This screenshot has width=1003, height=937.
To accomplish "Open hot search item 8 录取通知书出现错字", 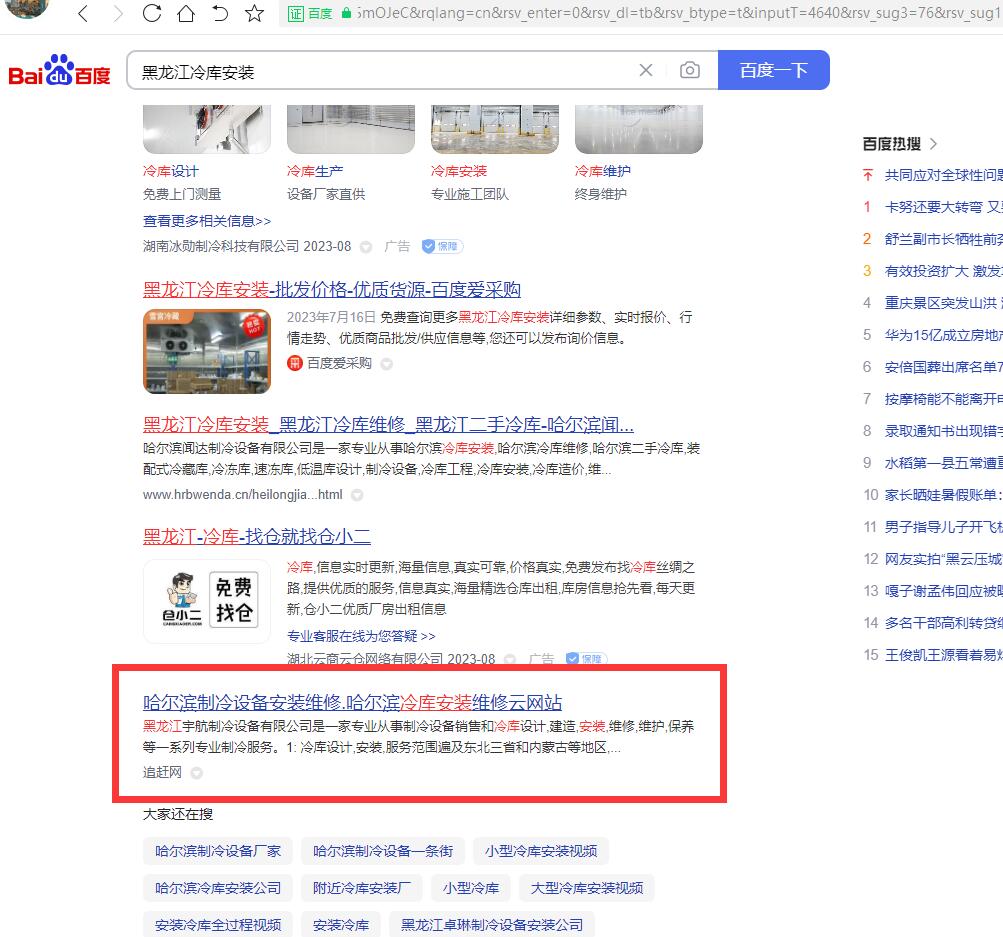I will [x=944, y=431].
